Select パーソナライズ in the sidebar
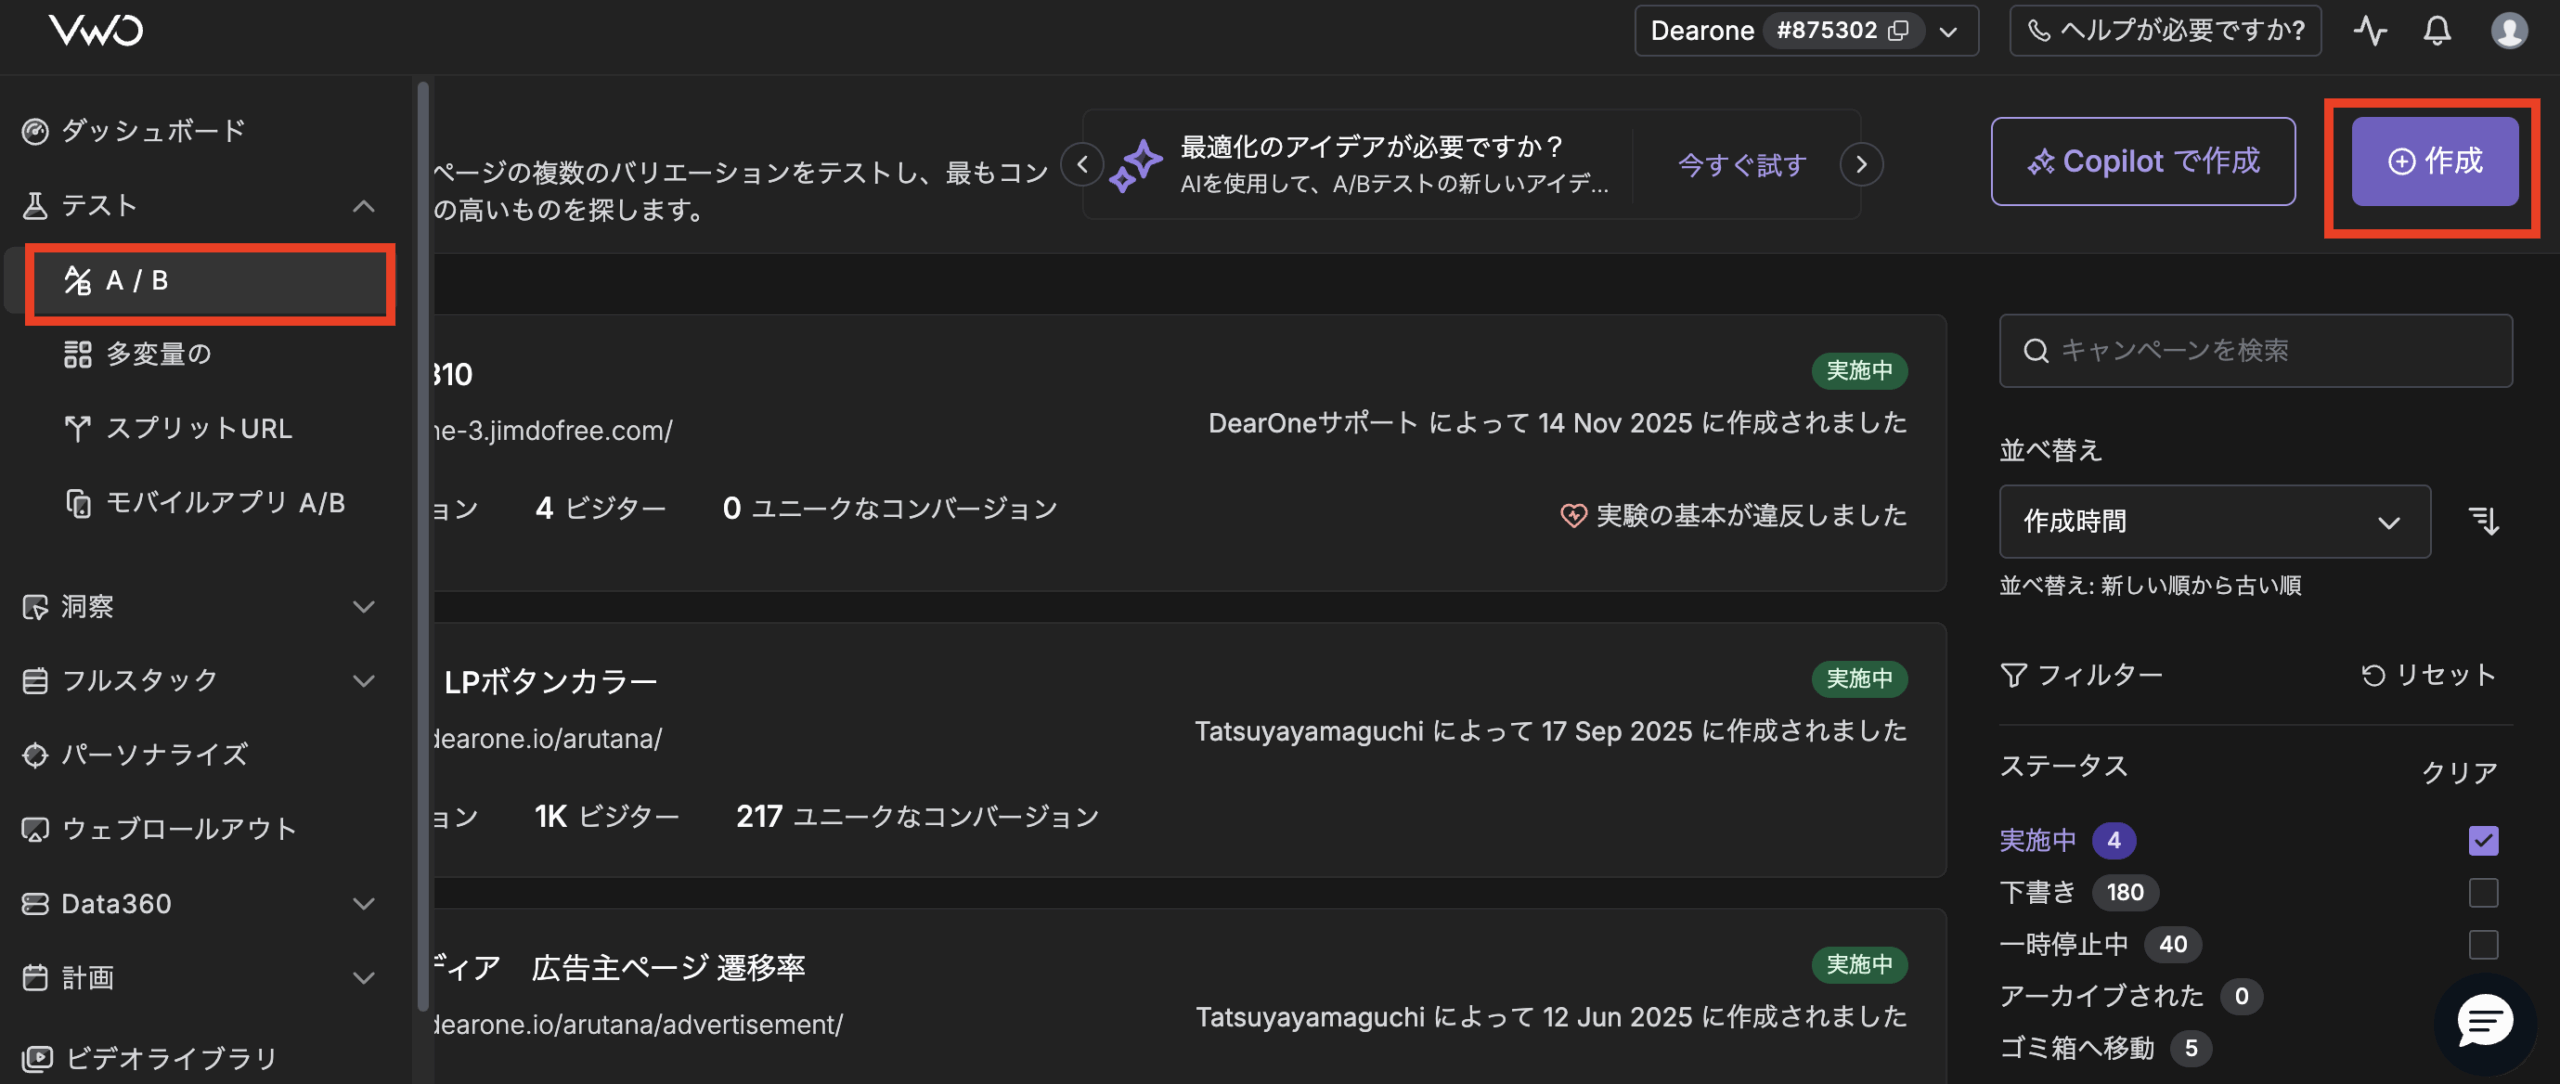2560x1084 pixels. [156, 755]
